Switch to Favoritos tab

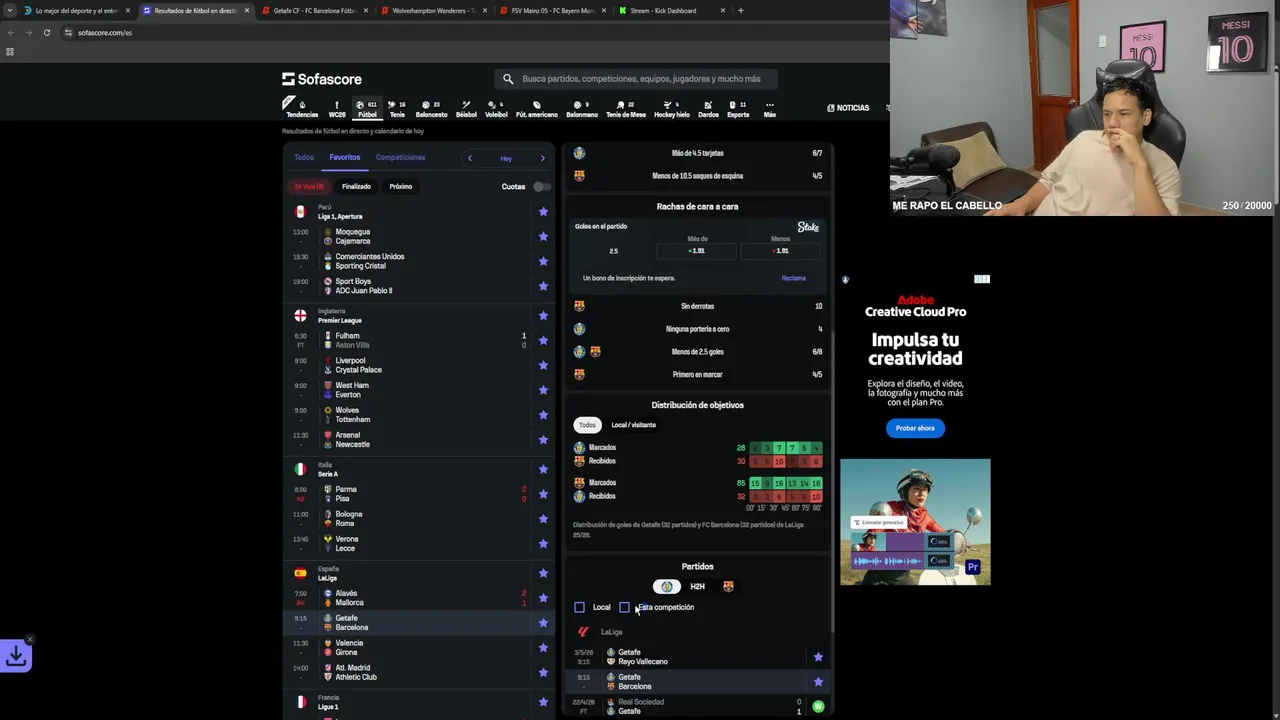(345, 157)
